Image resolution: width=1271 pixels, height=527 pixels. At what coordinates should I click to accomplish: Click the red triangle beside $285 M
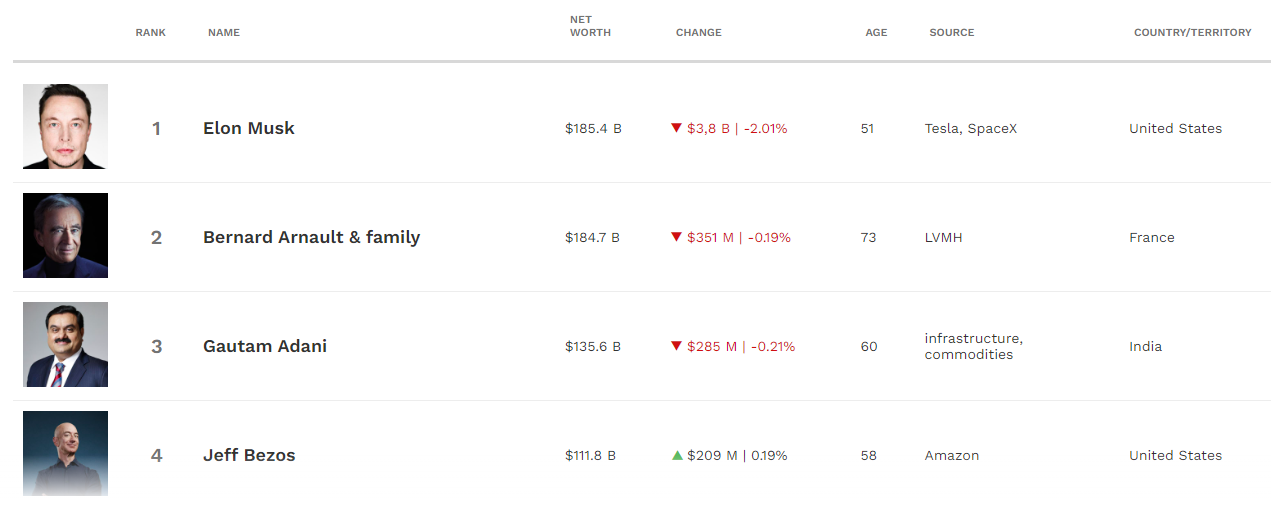(677, 346)
